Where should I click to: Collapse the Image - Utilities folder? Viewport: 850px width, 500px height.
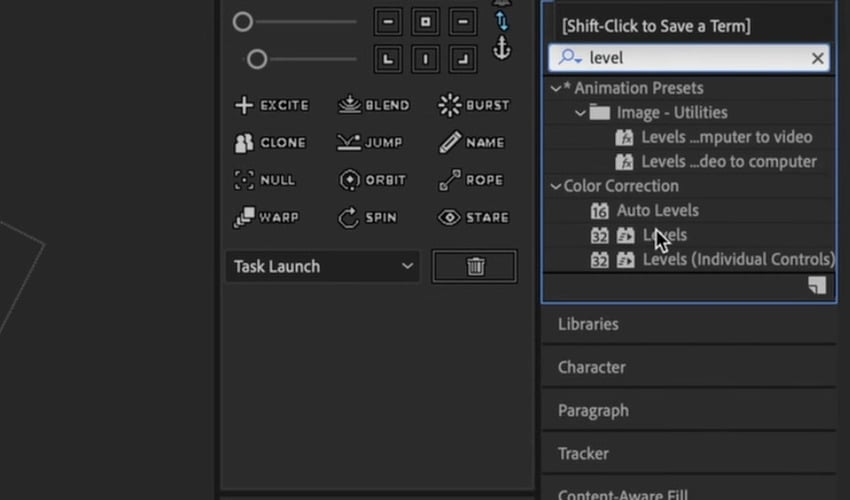580,113
